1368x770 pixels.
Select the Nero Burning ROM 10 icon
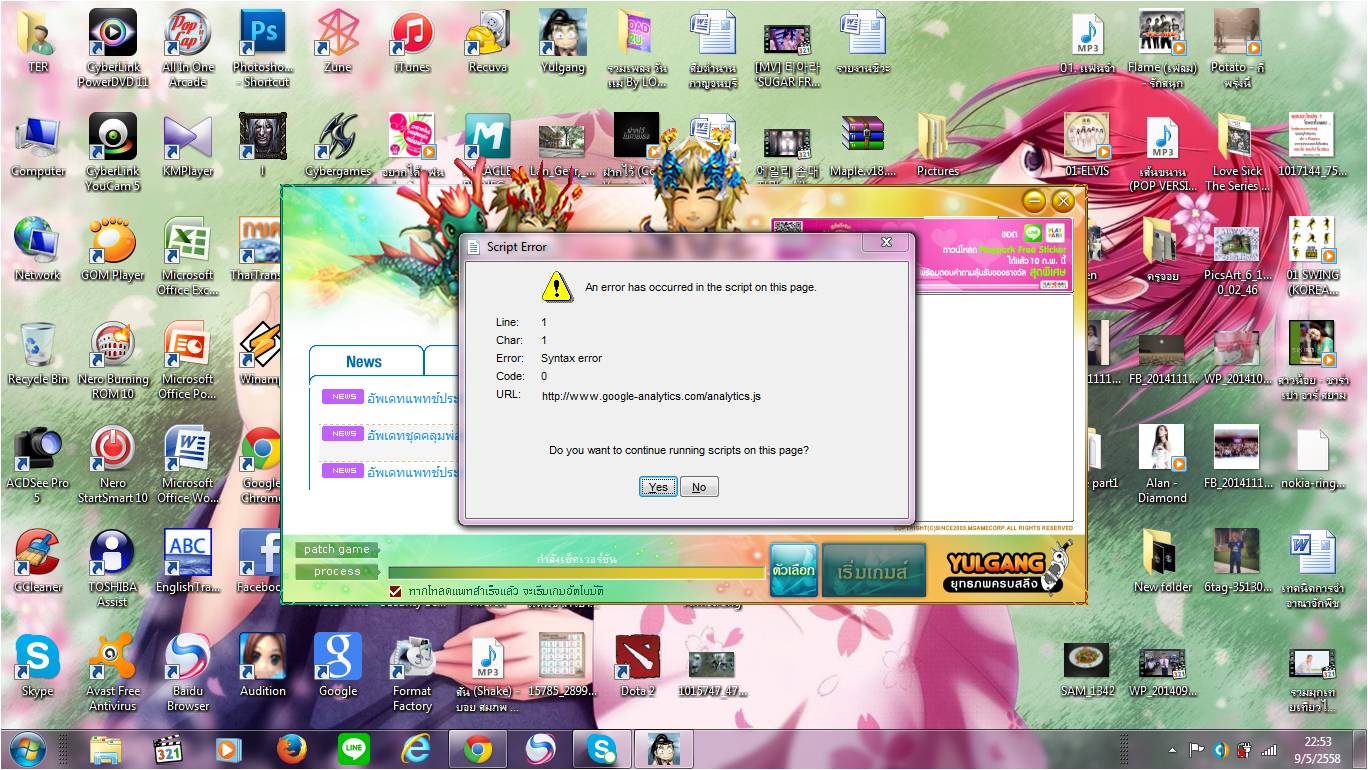coord(113,360)
